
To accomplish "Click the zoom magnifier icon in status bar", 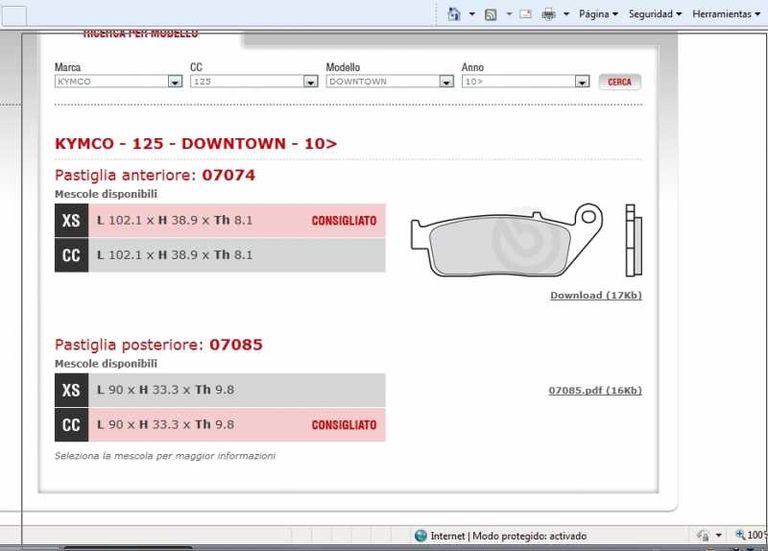I will tap(740, 536).
